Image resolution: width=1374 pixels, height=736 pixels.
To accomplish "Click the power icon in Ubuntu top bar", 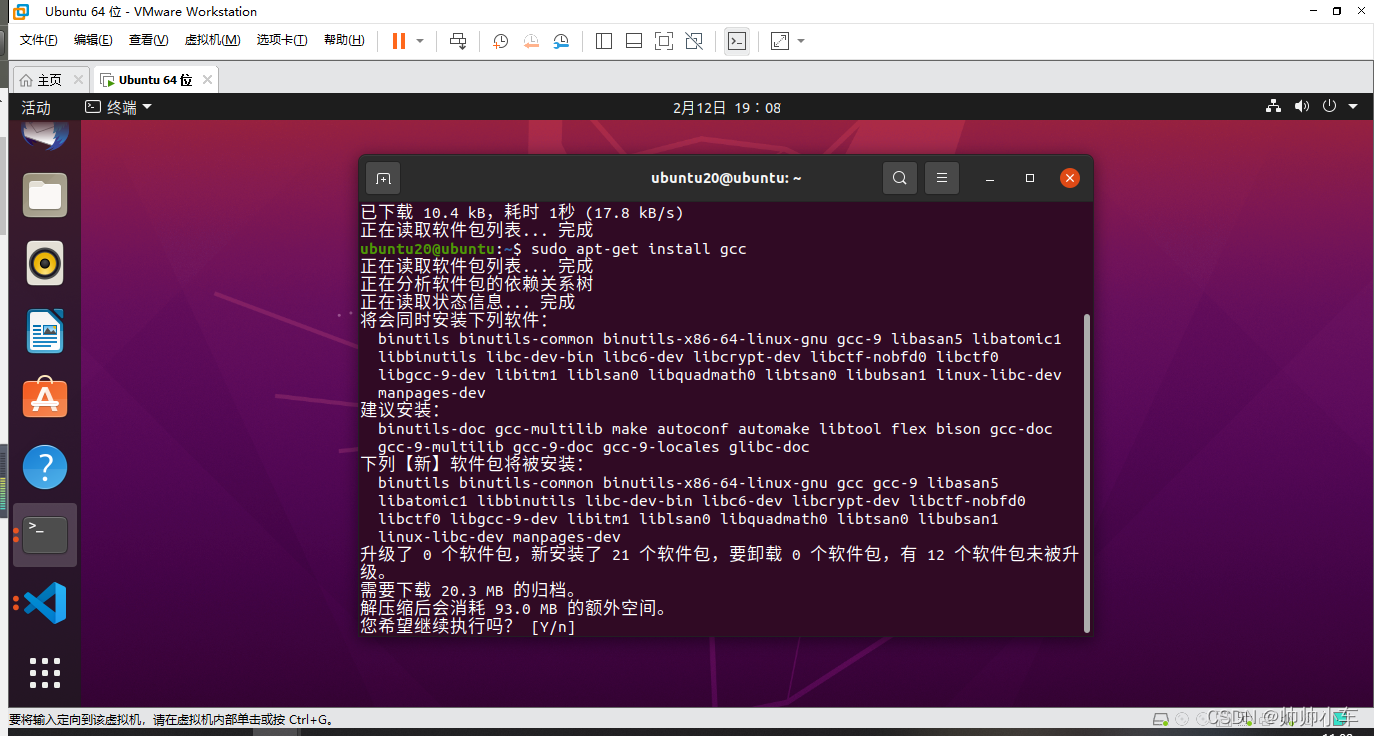I will [1329, 106].
